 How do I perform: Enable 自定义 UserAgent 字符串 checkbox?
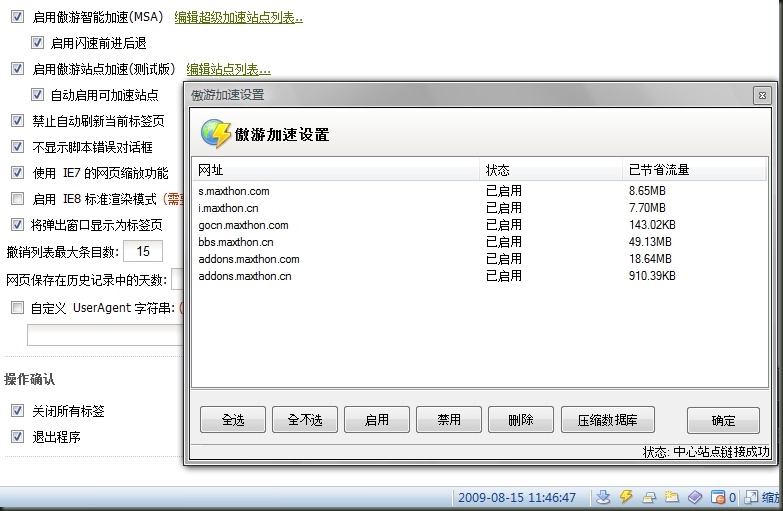tap(17, 307)
